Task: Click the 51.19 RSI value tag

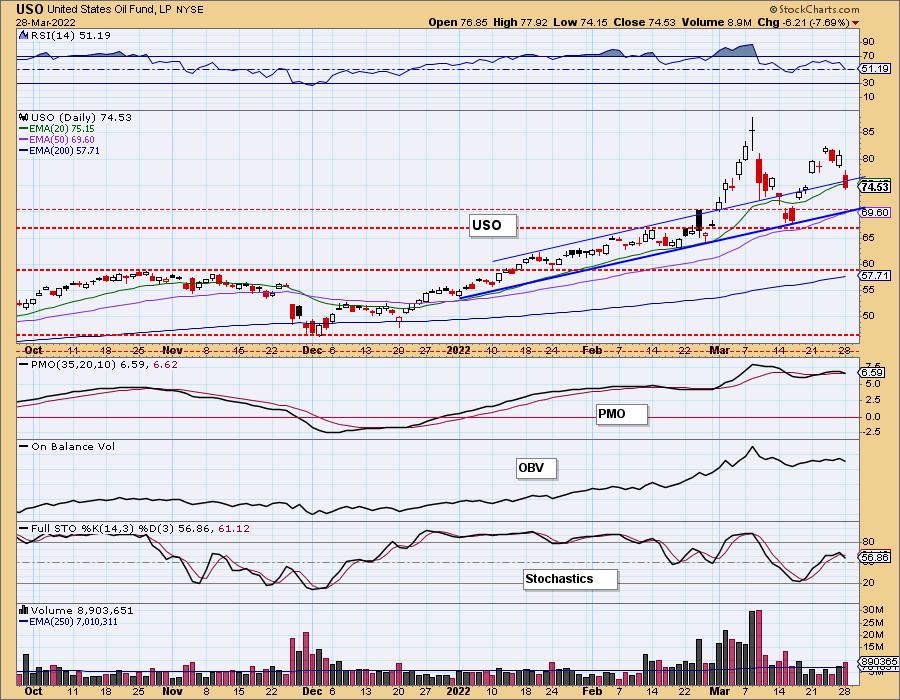Action: 875,68
